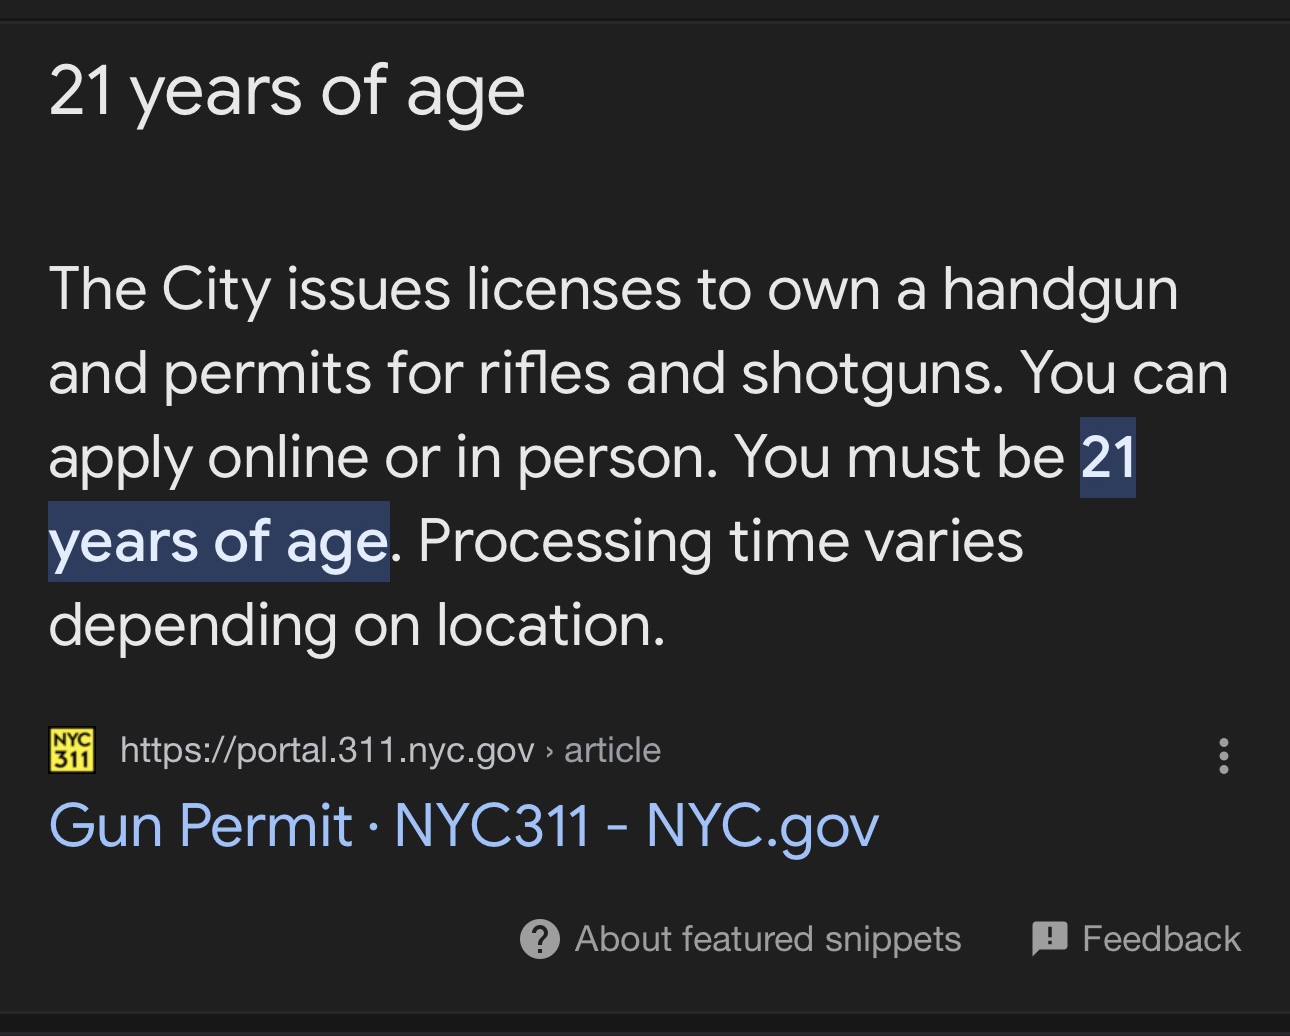The image size is (1290, 1036).
Task: Click 'apply online or in person' text
Action: click(383, 459)
